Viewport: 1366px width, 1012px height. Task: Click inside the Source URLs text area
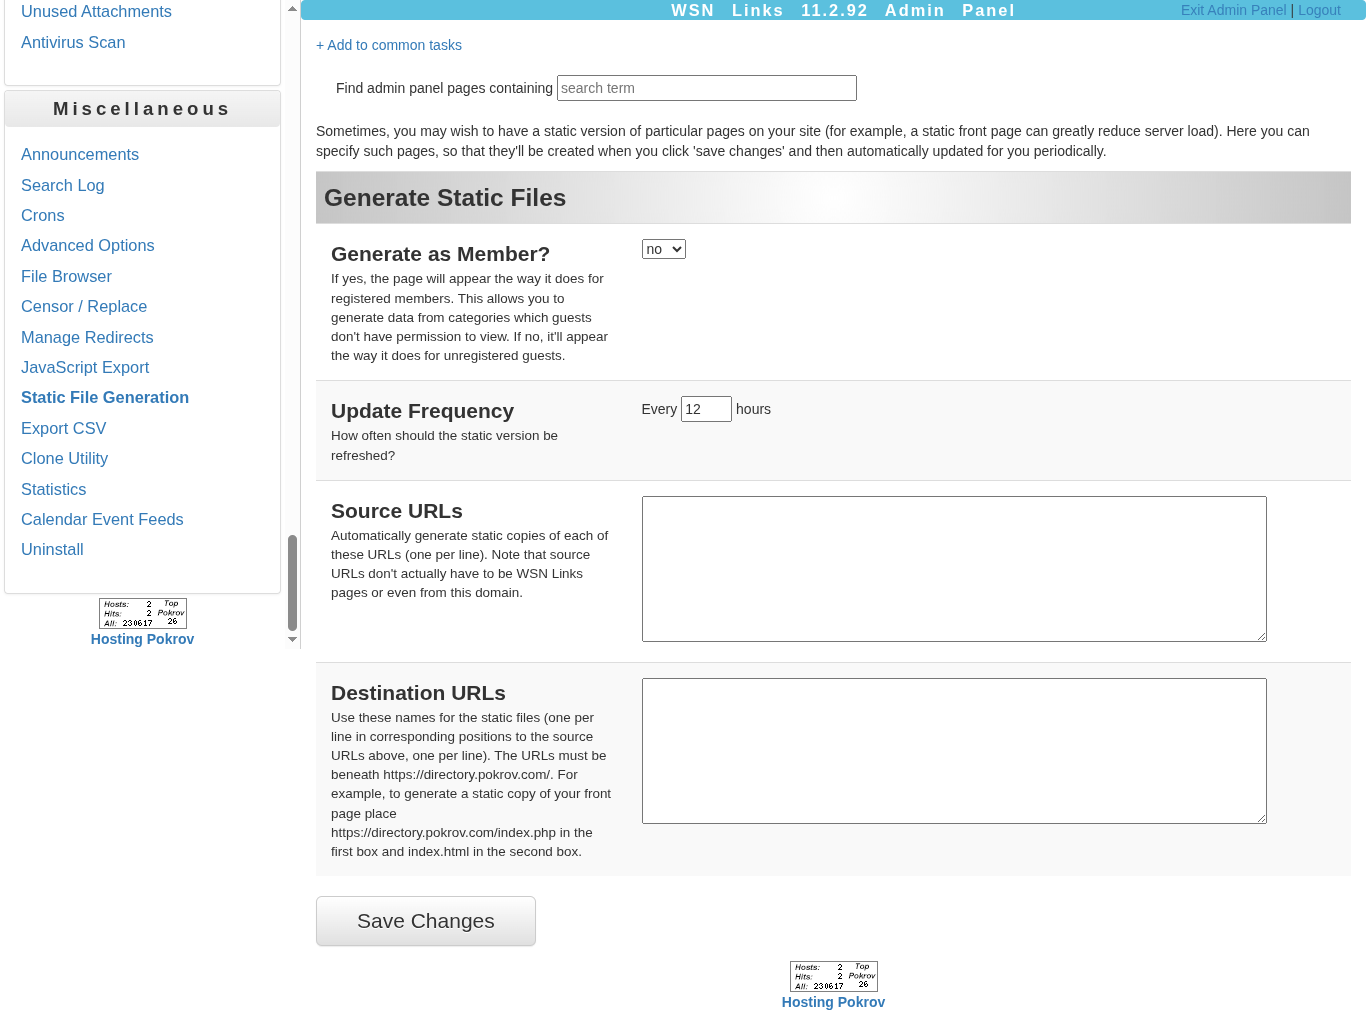pos(953,569)
